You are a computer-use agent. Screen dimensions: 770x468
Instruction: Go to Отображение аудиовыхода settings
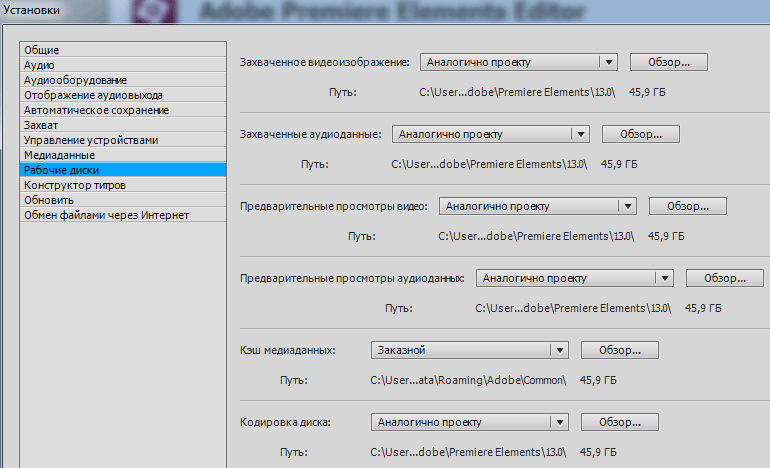point(123,95)
